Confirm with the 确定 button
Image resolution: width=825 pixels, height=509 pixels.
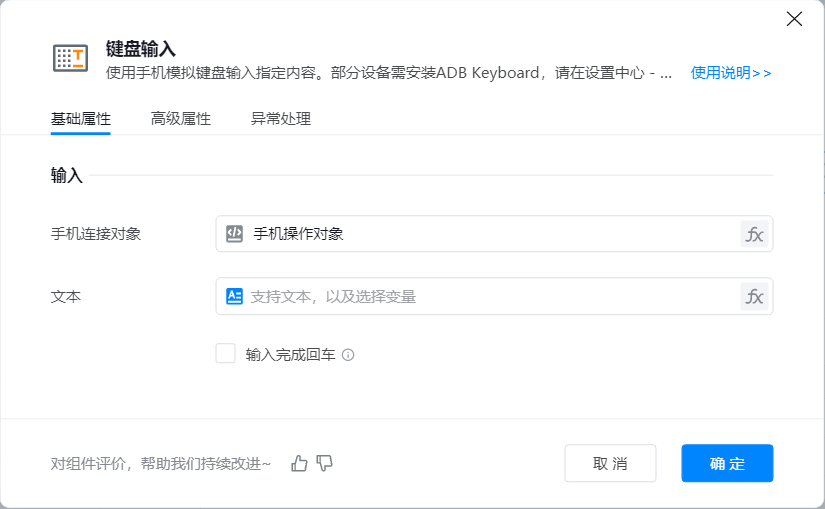(727, 463)
